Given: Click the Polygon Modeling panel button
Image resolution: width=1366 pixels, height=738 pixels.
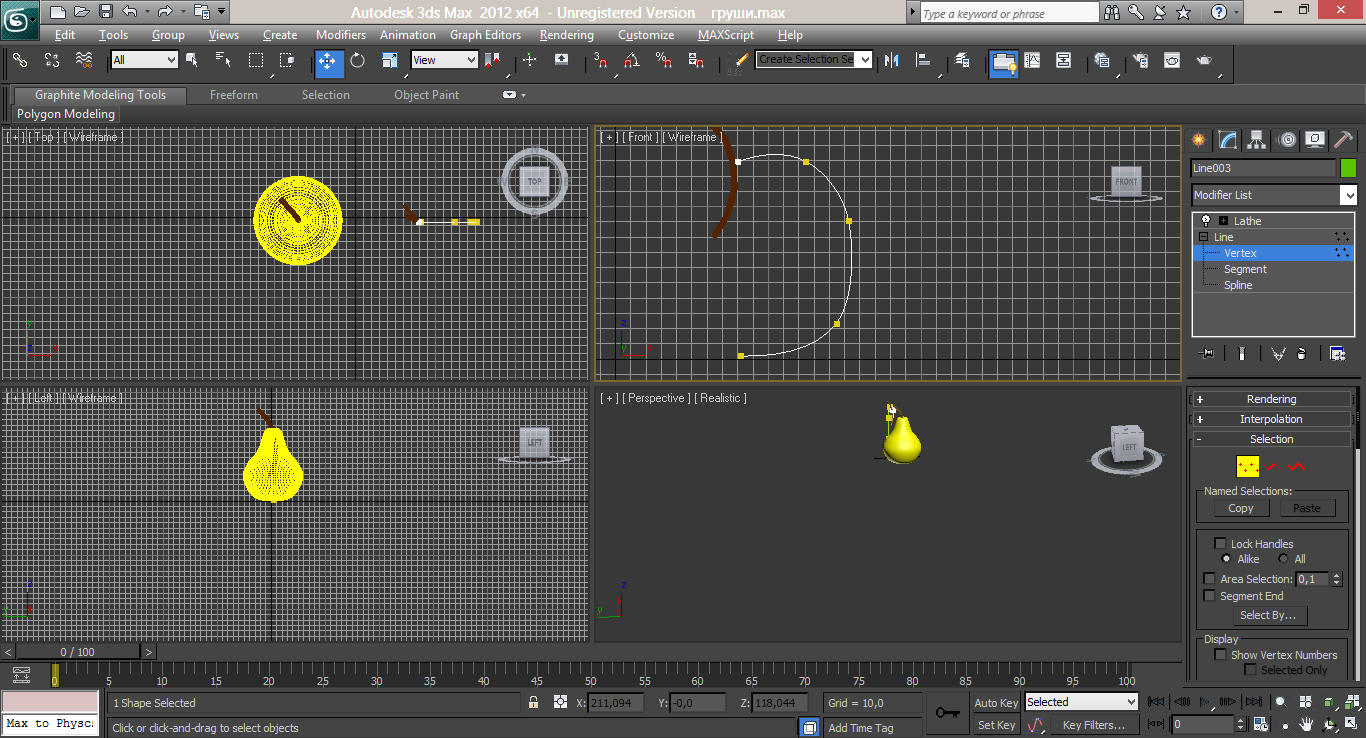Looking at the screenshot, I should 66,114.
